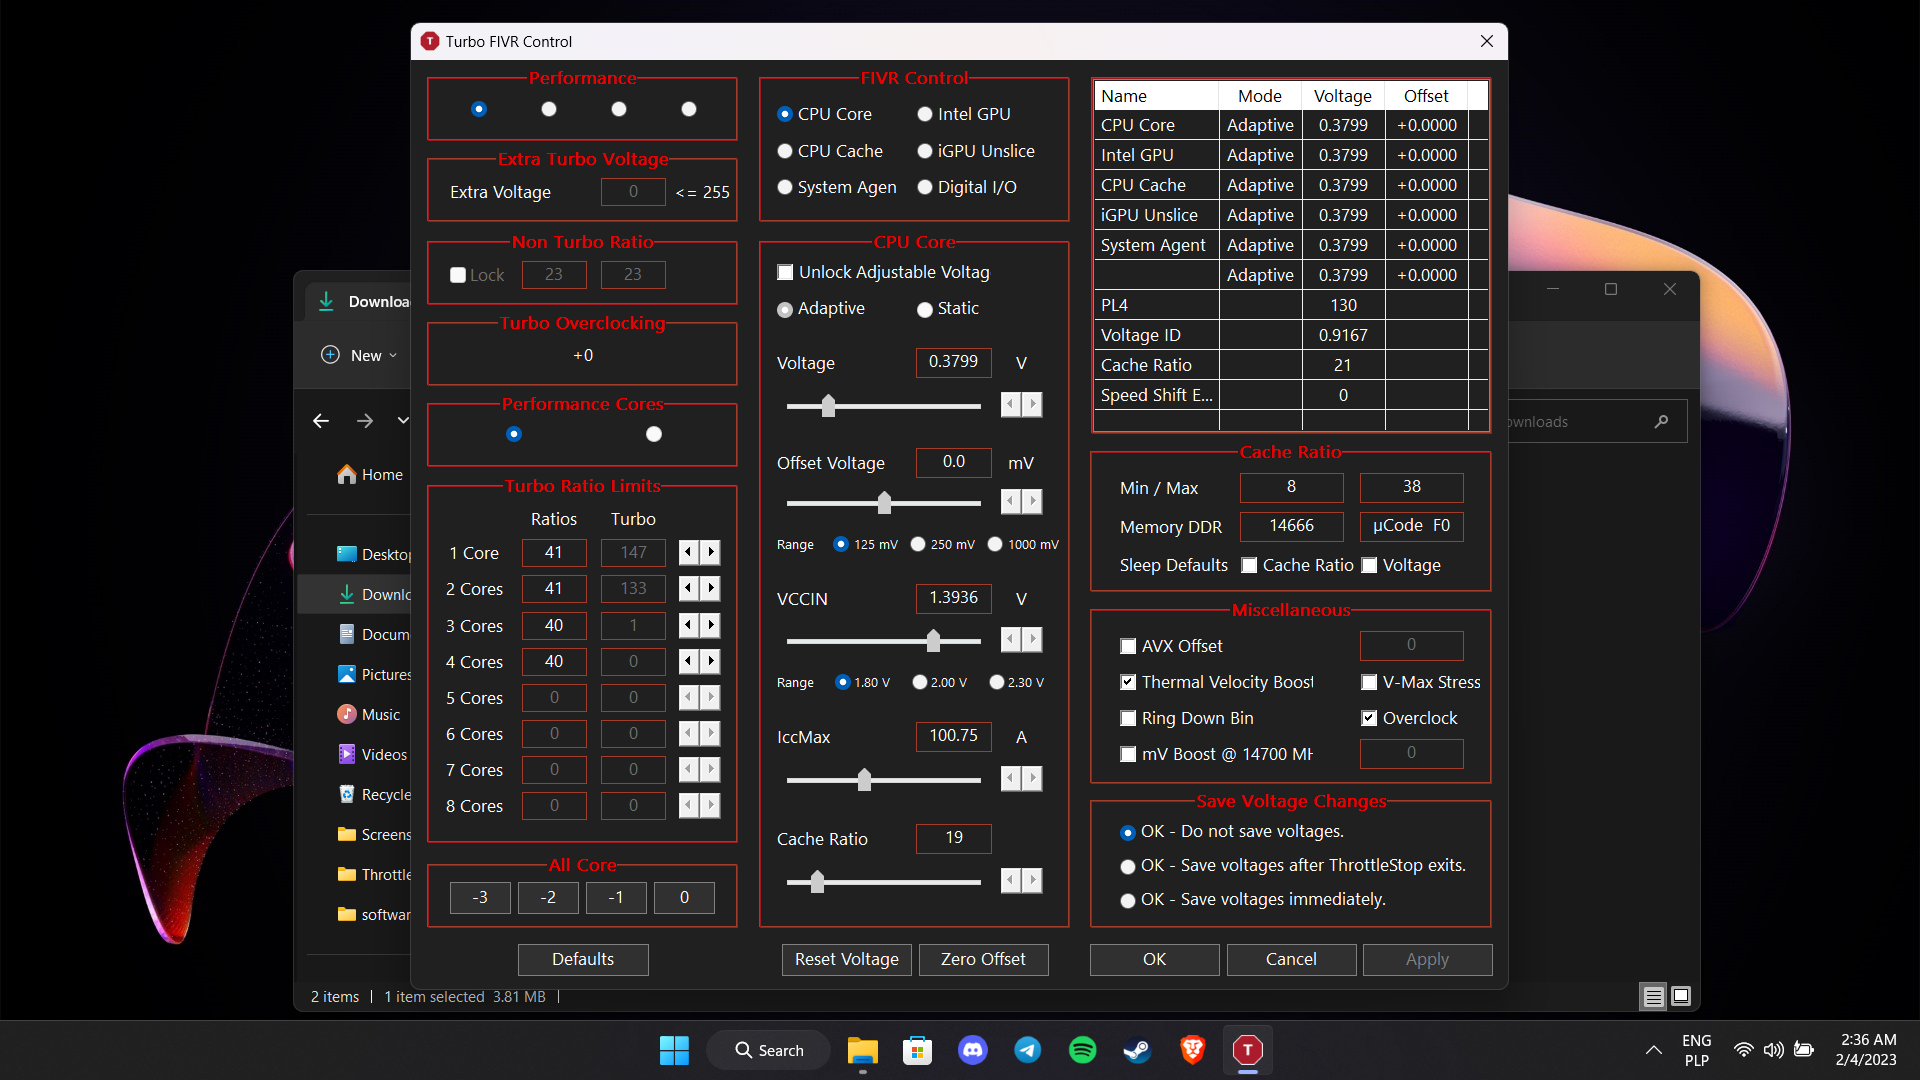Screen dimensions: 1920x1080
Task: Enable V-Max Stress checkbox
Action: (1369, 682)
